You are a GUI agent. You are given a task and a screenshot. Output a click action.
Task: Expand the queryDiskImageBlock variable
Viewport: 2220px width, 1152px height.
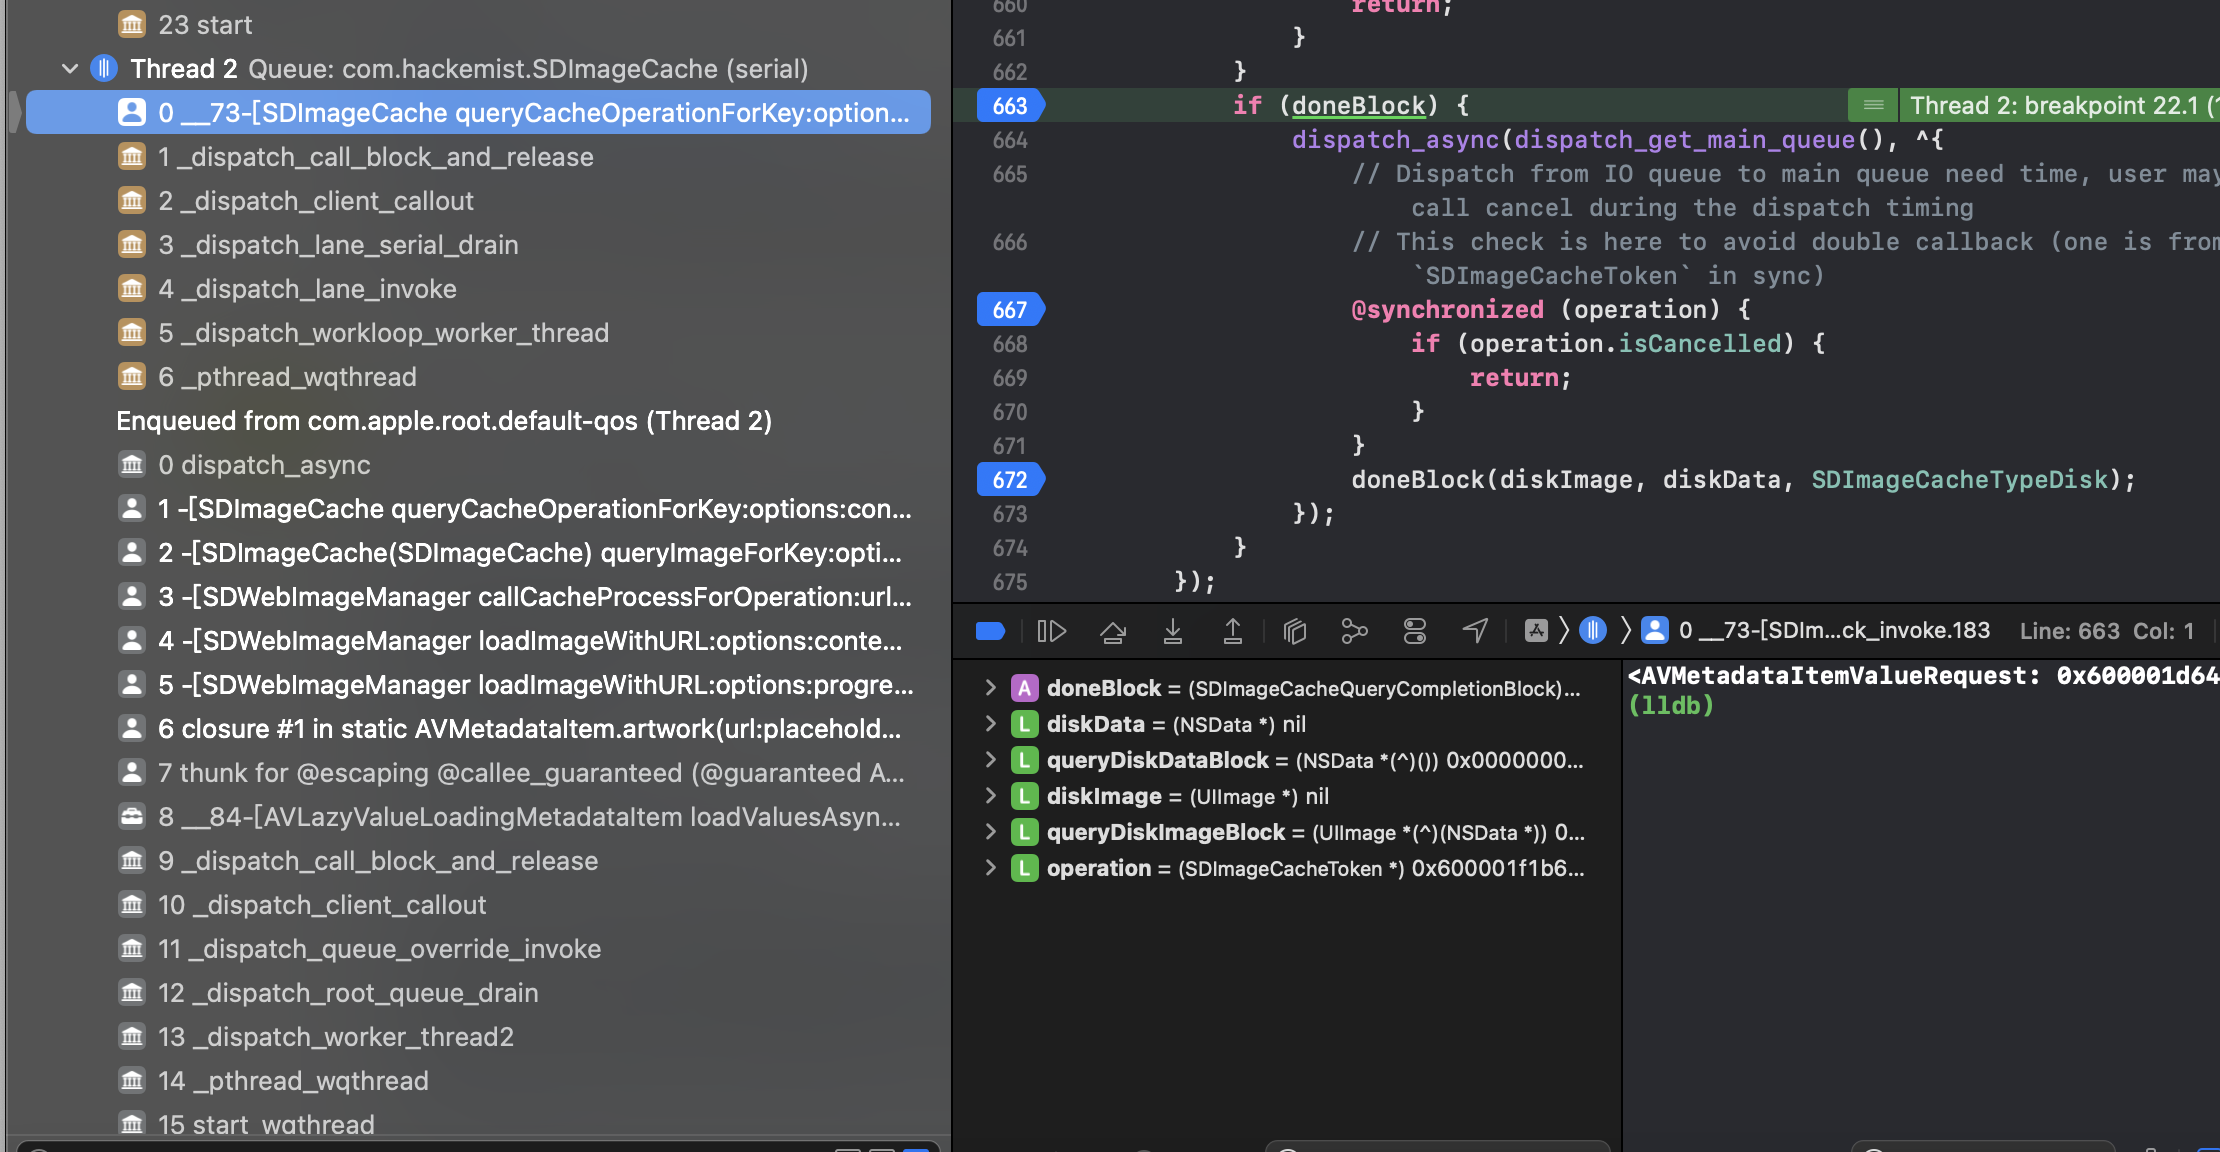pyautogui.click(x=990, y=832)
